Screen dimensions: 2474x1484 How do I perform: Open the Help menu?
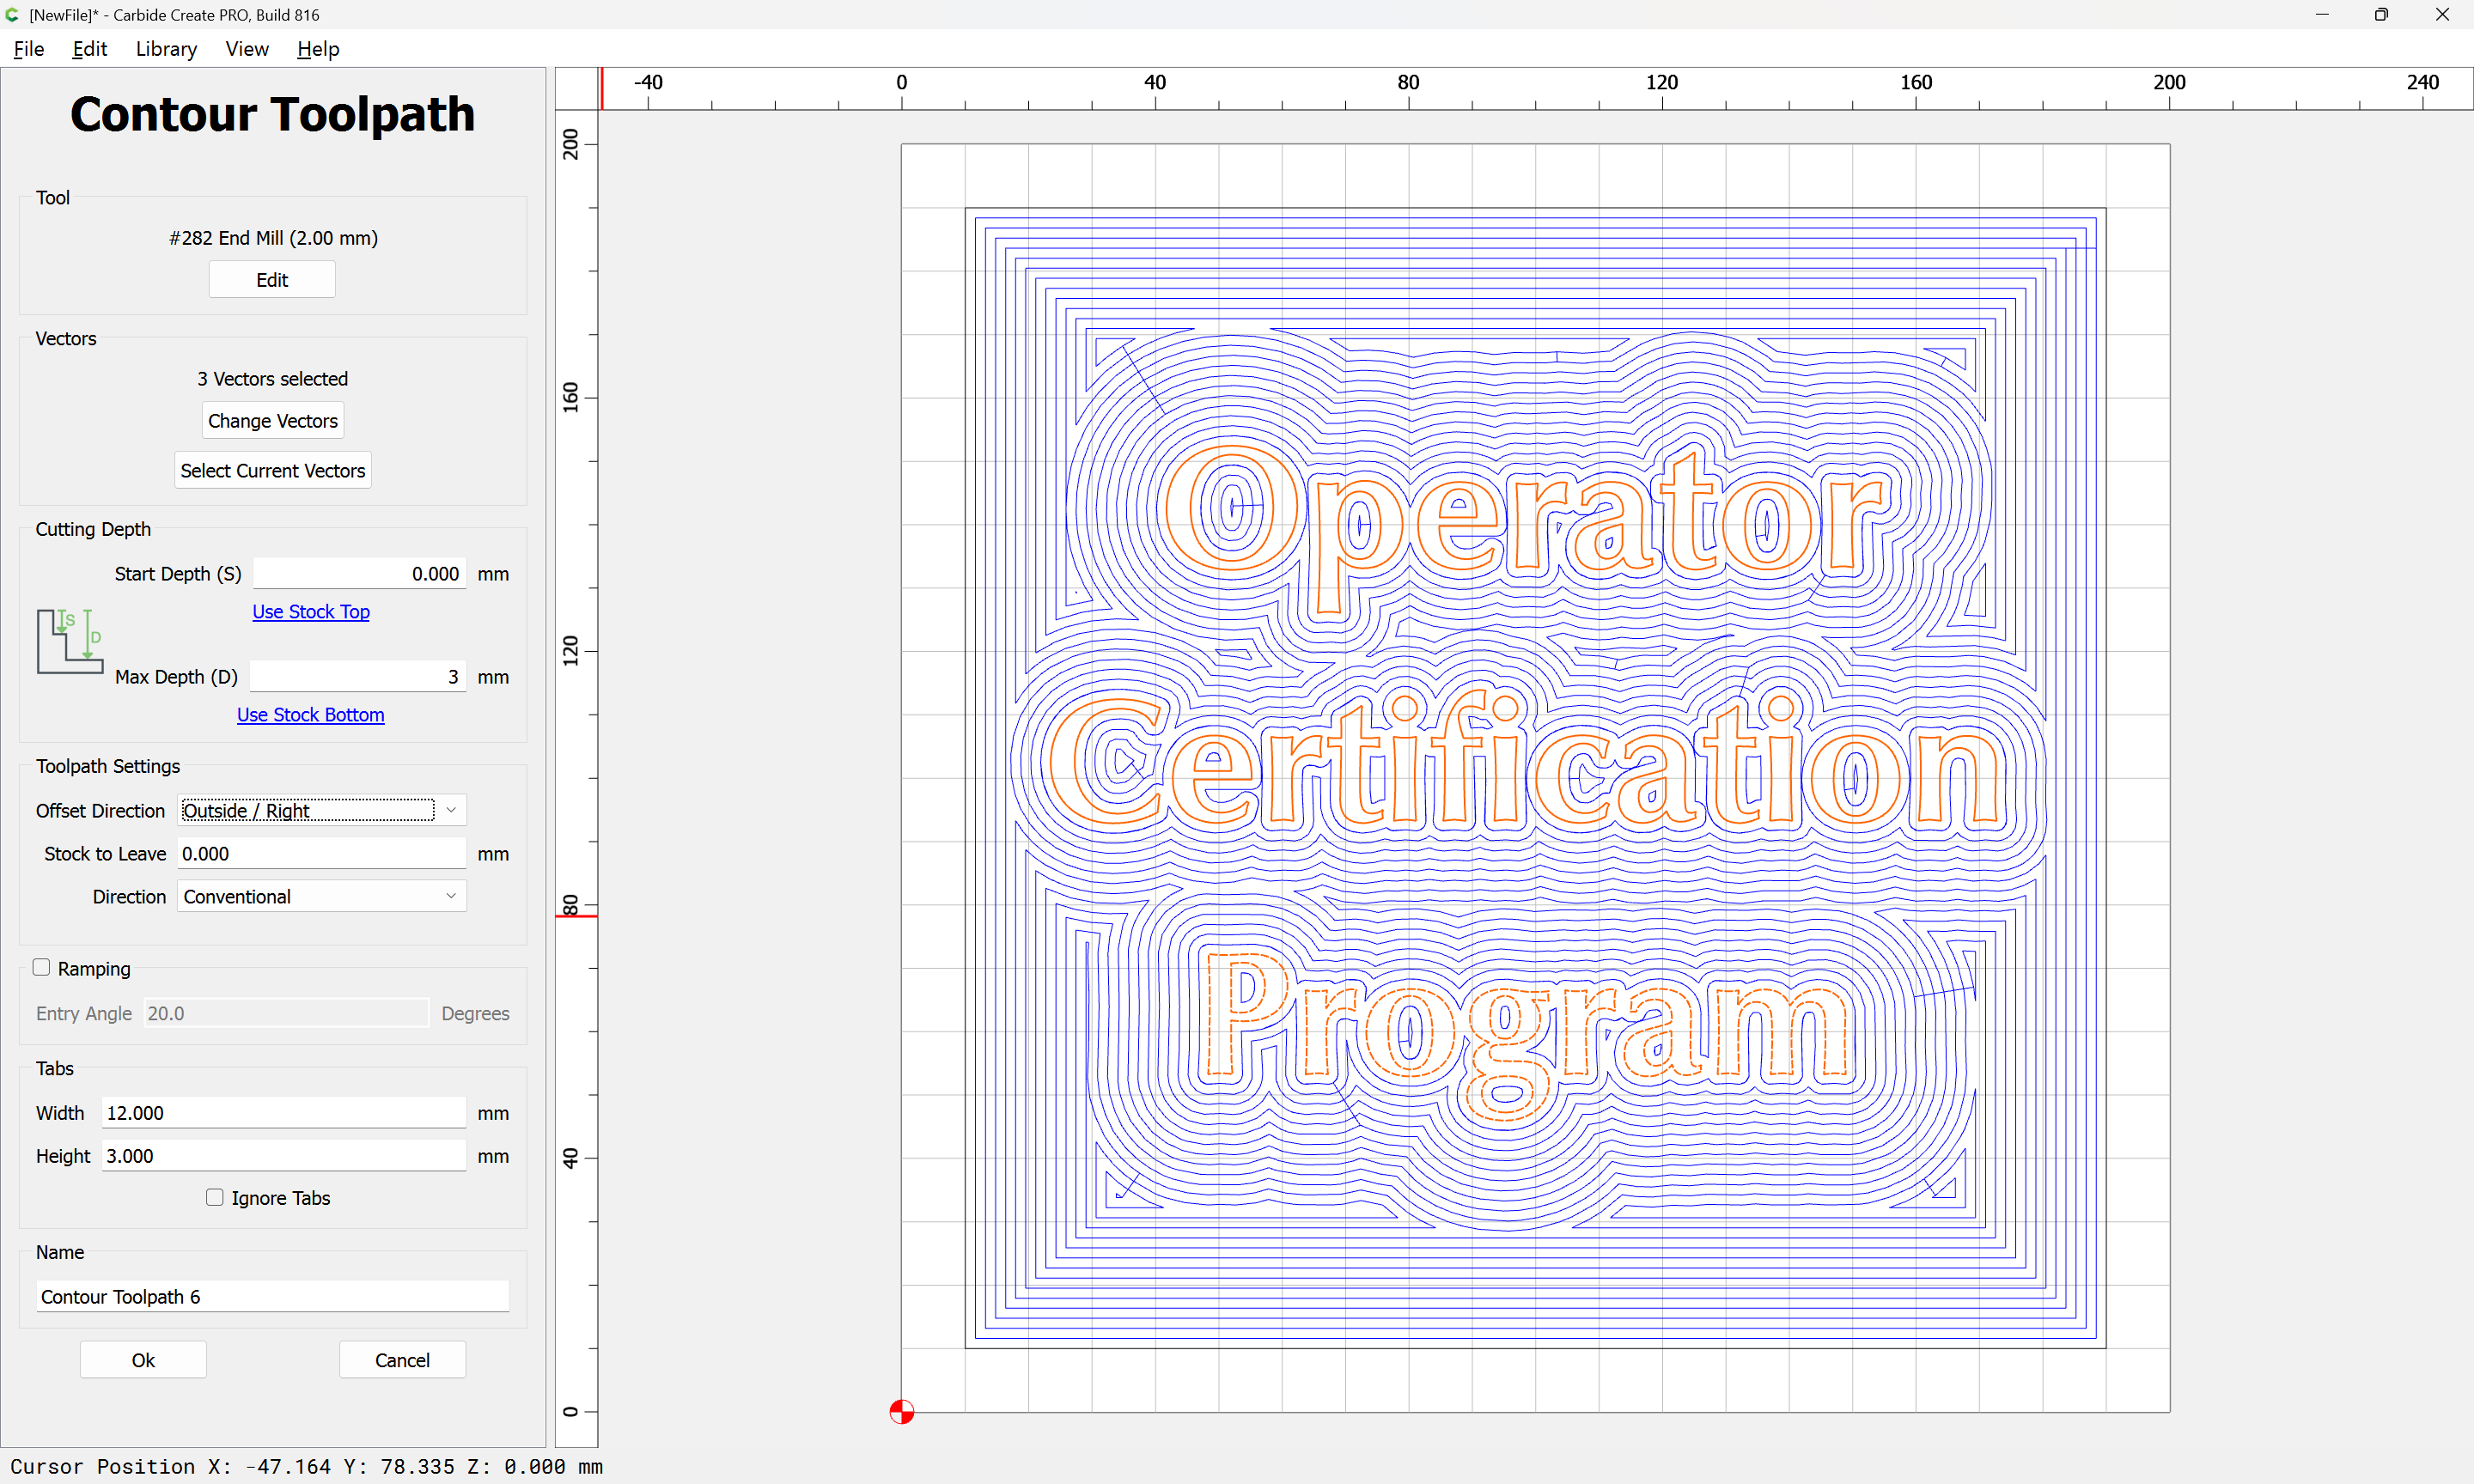(x=318, y=49)
